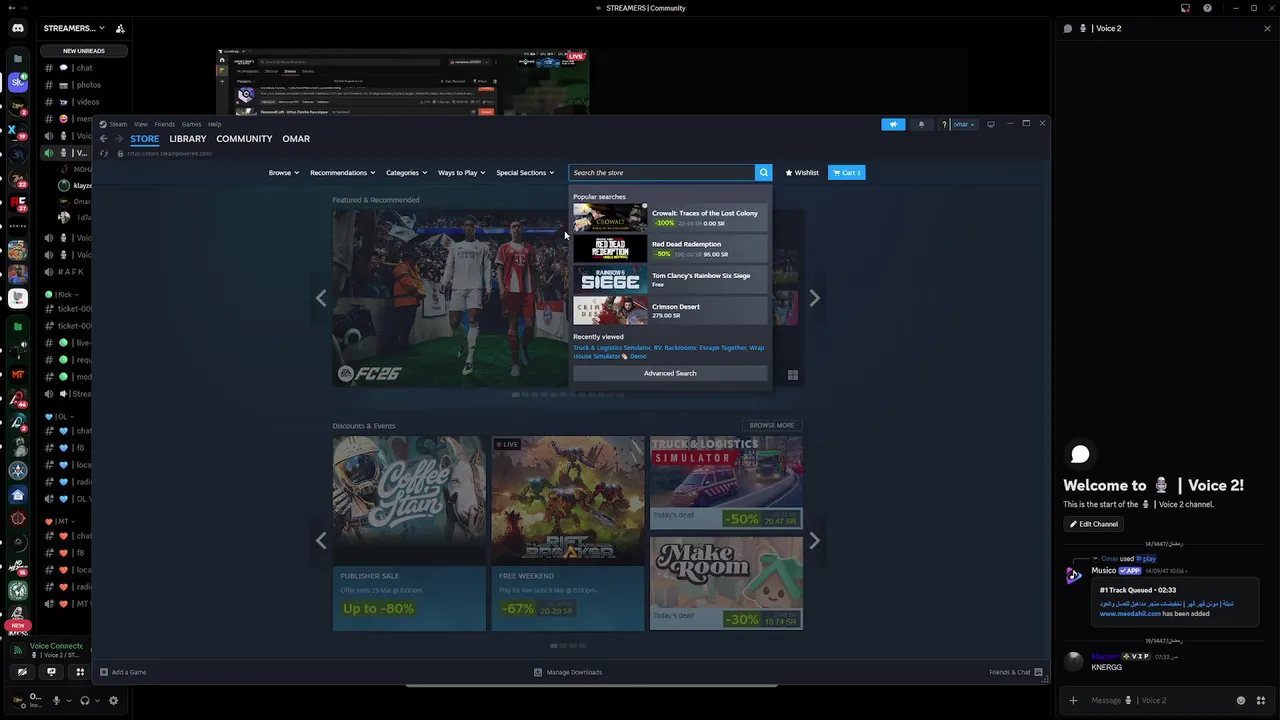
Task: Click Steam help question mark icon
Action: click(x=943, y=124)
